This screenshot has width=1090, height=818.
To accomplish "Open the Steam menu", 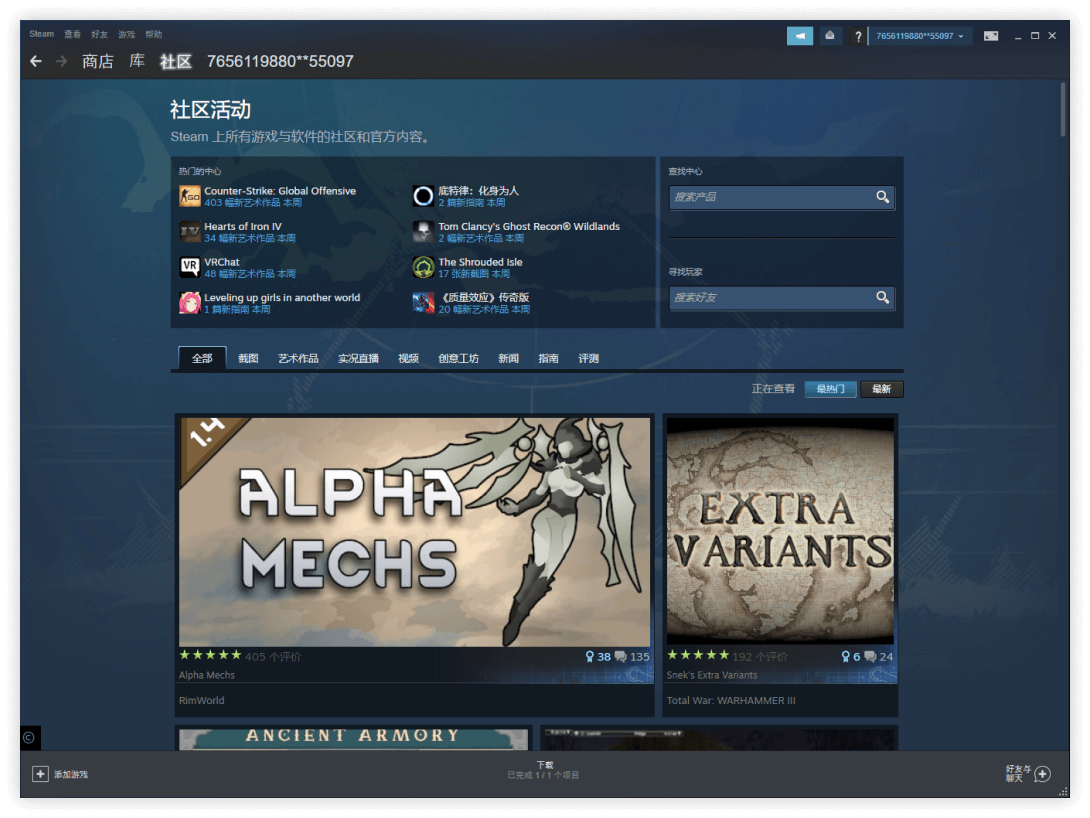I will click(41, 34).
